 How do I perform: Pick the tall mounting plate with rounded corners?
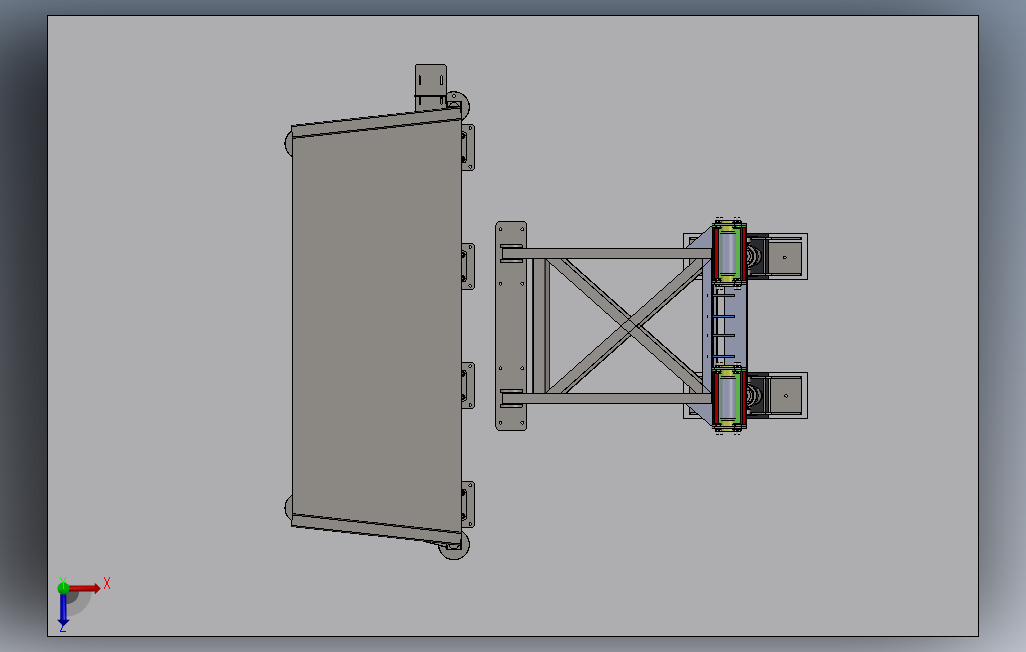(511, 326)
